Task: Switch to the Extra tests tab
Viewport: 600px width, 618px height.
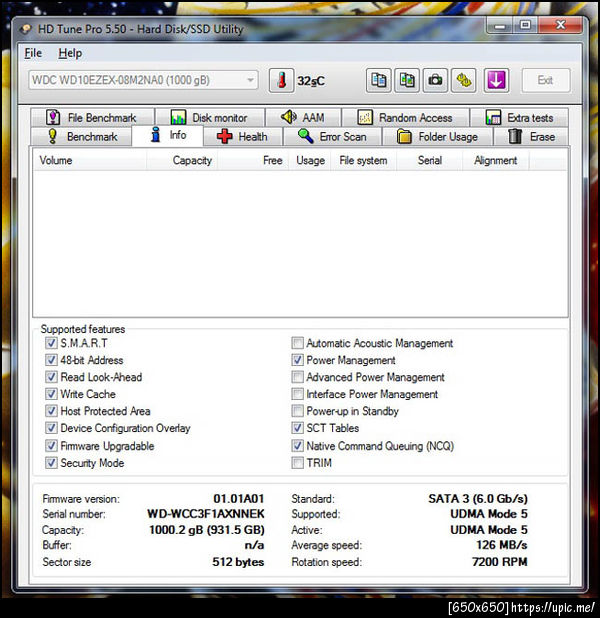Action: pyautogui.click(x=519, y=117)
